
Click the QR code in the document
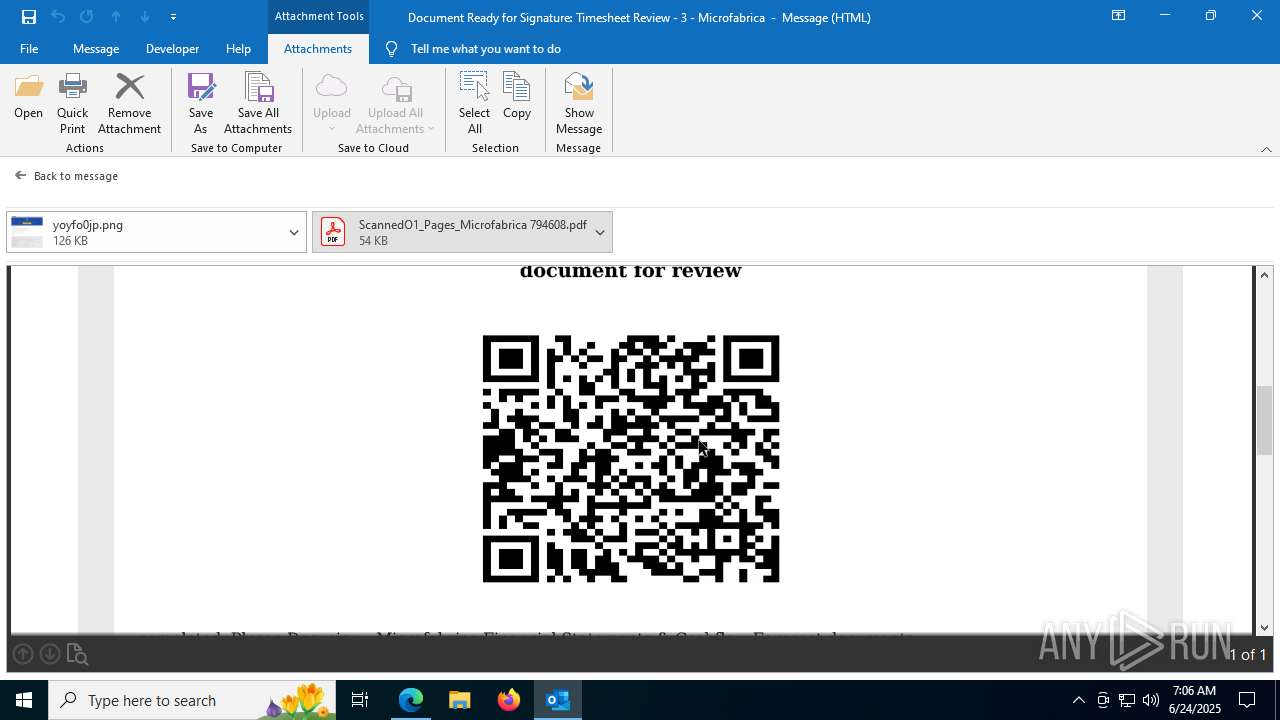pos(631,458)
